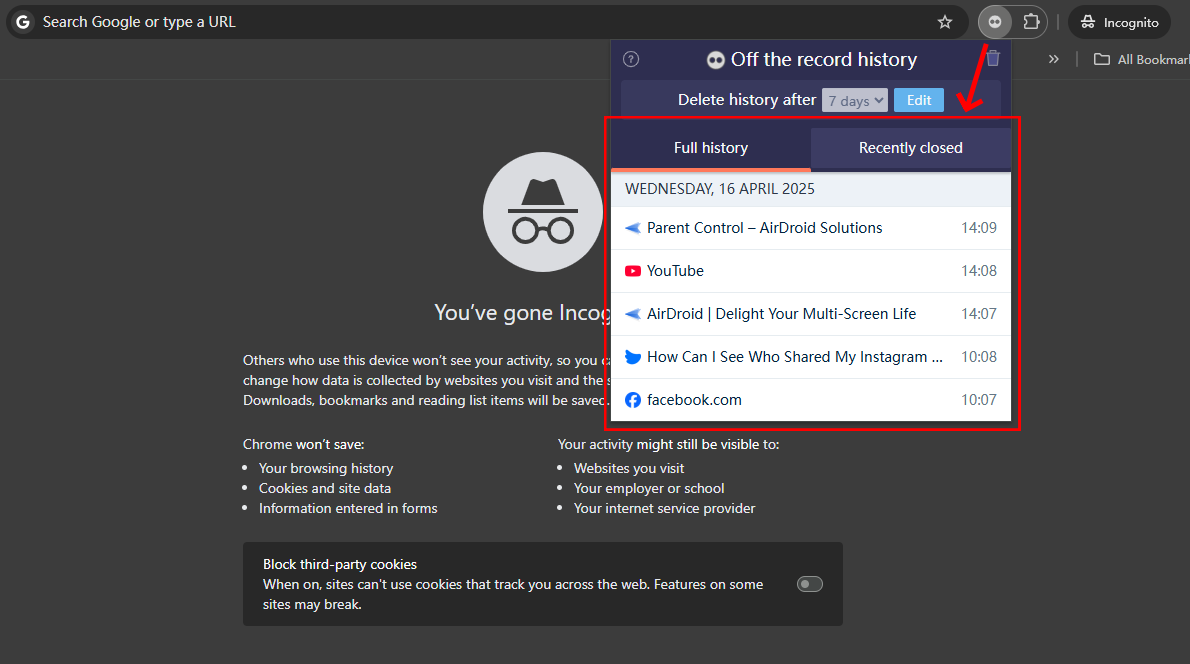This screenshot has width=1190, height=664.
Task: Click Your employer or school text
Action: point(649,489)
